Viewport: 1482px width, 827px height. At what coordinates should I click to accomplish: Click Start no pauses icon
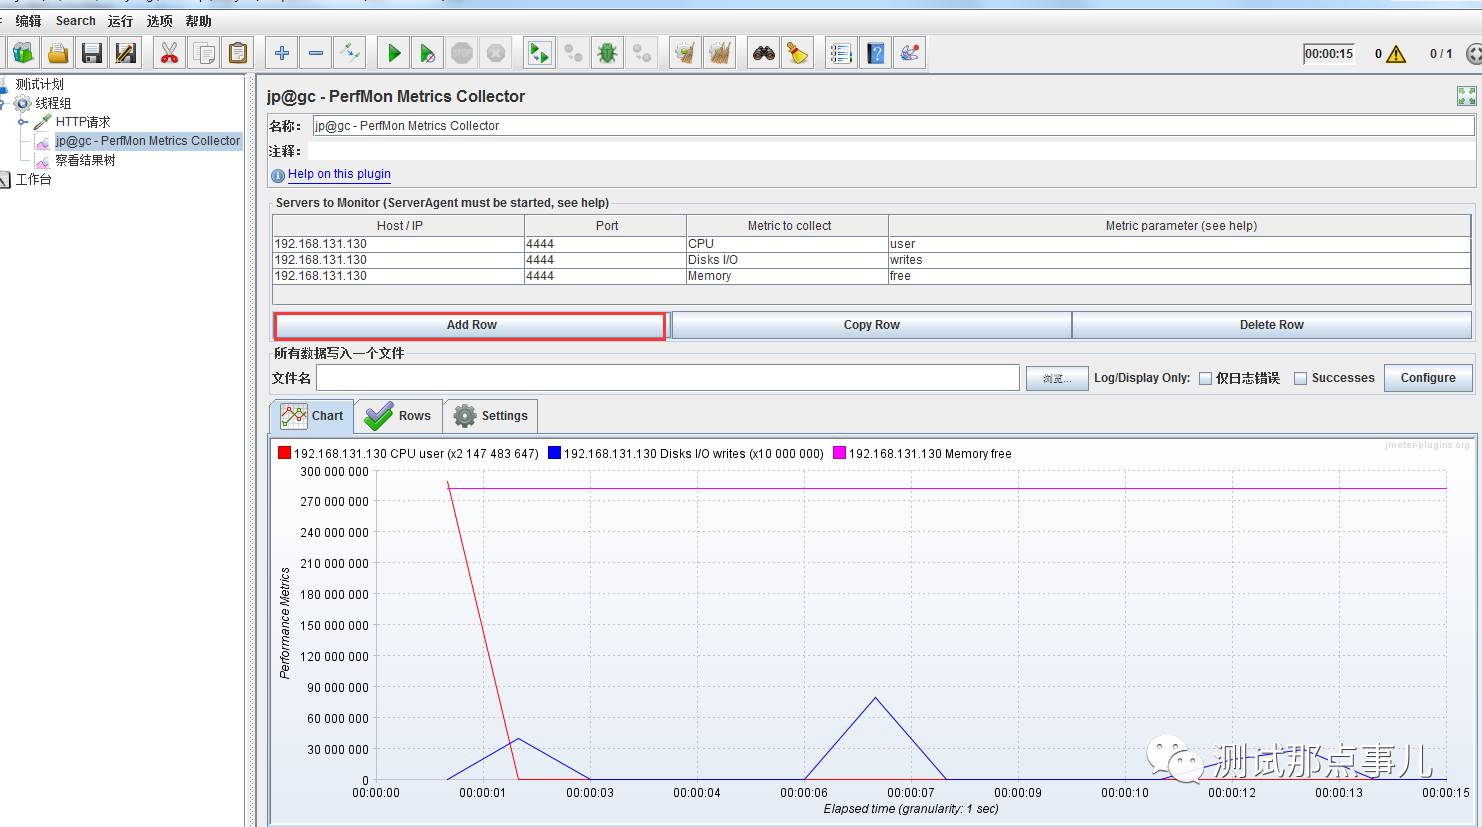tap(428, 53)
